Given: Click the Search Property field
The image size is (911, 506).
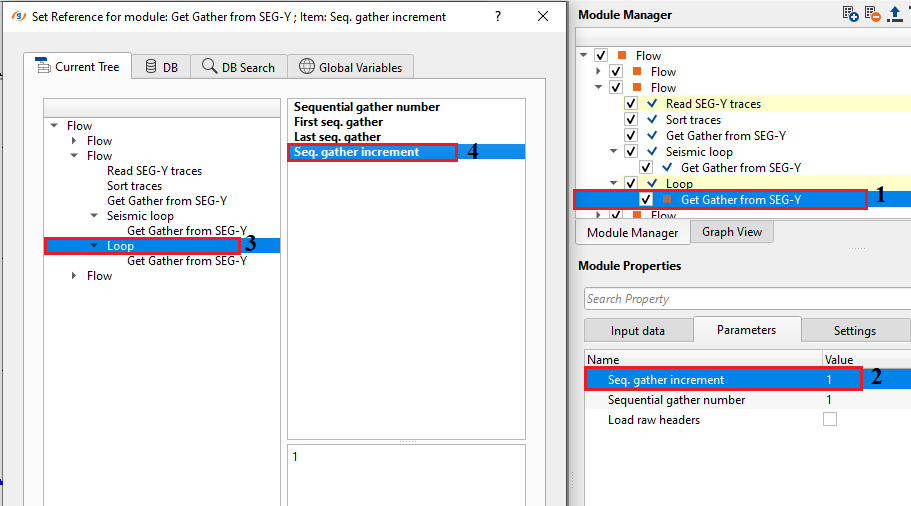Looking at the screenshot, I should (747, 299).
